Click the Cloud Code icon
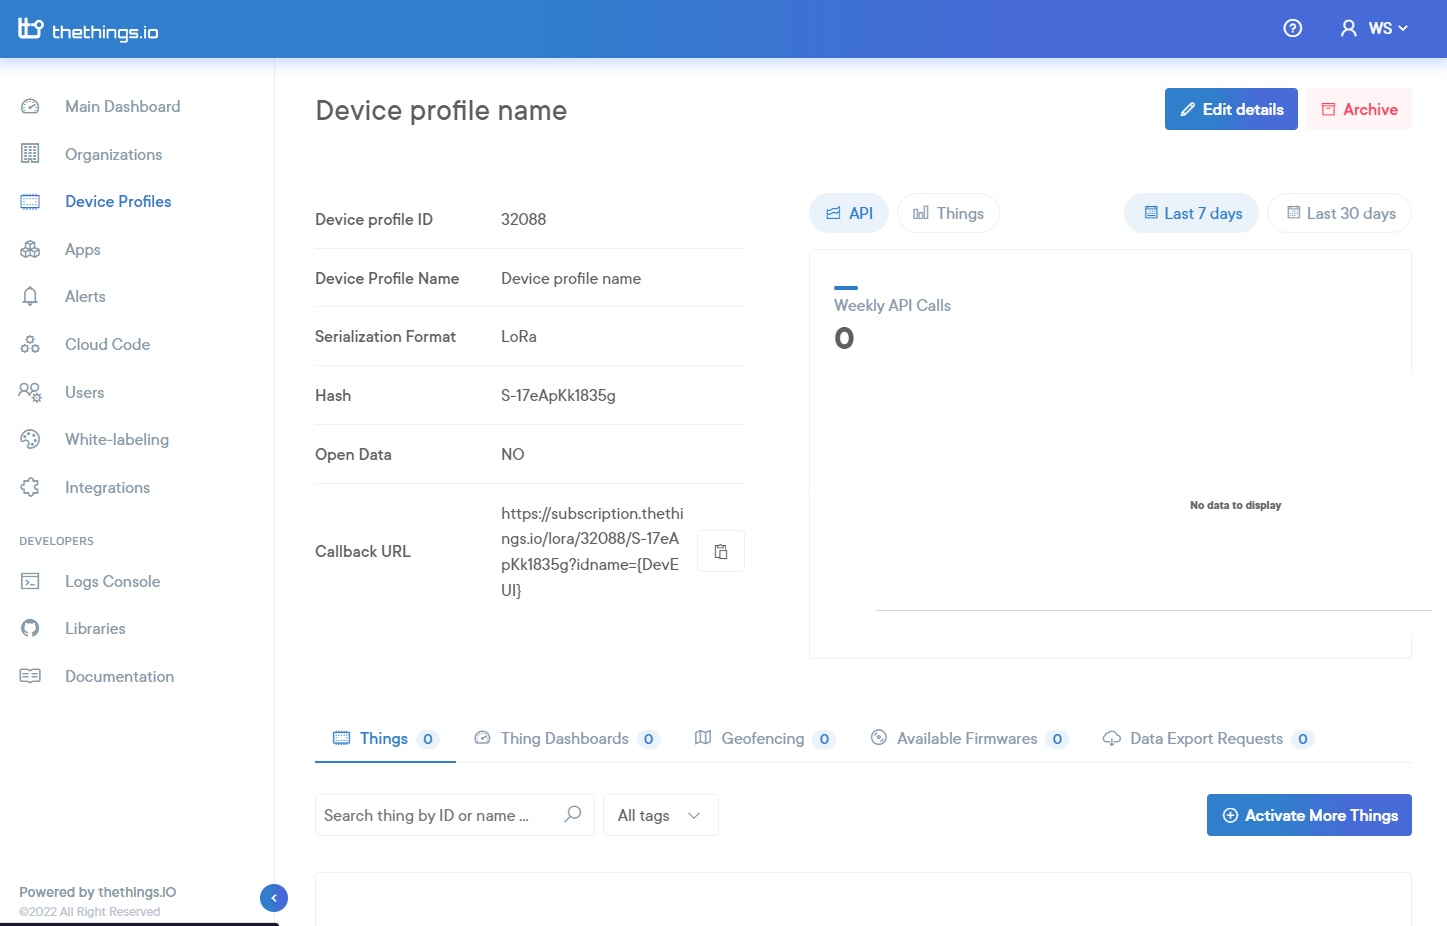This screenshot has width=1447, height=926. pyautogui.click(x=30, y=344)
